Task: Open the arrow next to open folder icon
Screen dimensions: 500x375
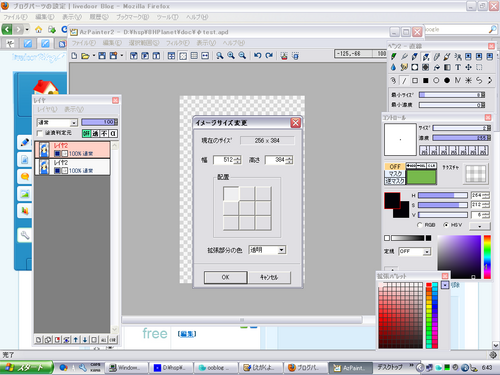Action: point(94,56)
